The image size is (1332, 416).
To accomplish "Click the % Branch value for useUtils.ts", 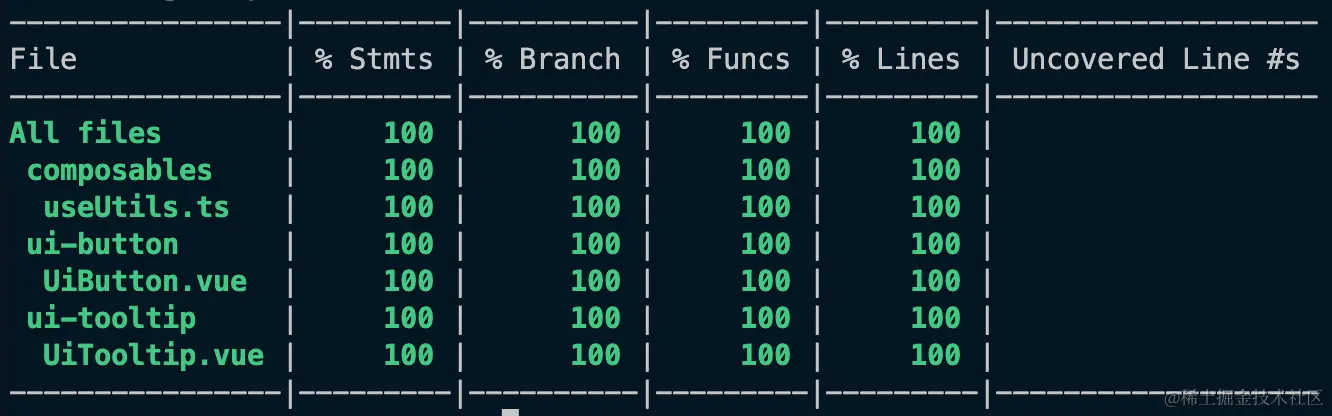I will coord(596,207).
